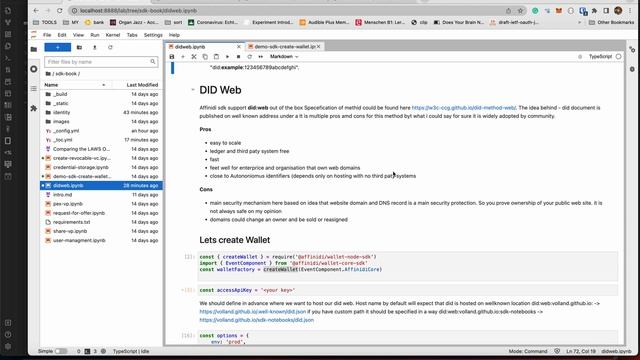Screen dimensions: 640x360
Task: Toggle the Simple interface mode switch
Action: (x=61, y=351)
